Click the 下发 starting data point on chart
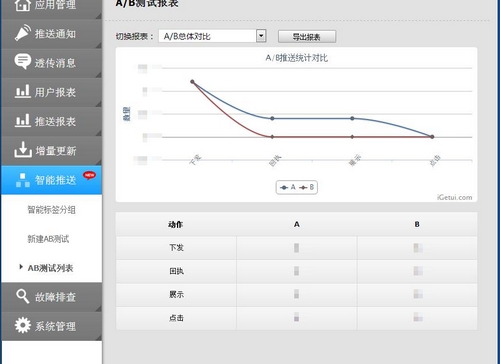 click(x=192, y=82)
